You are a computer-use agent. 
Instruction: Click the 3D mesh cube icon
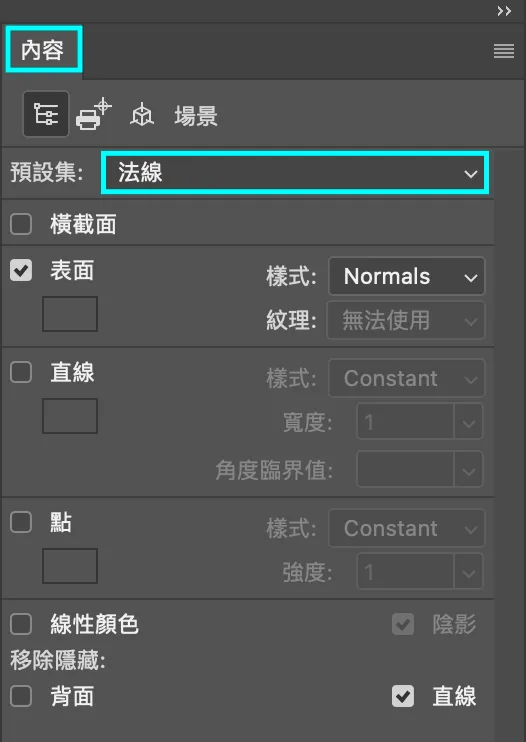(142, 115)
